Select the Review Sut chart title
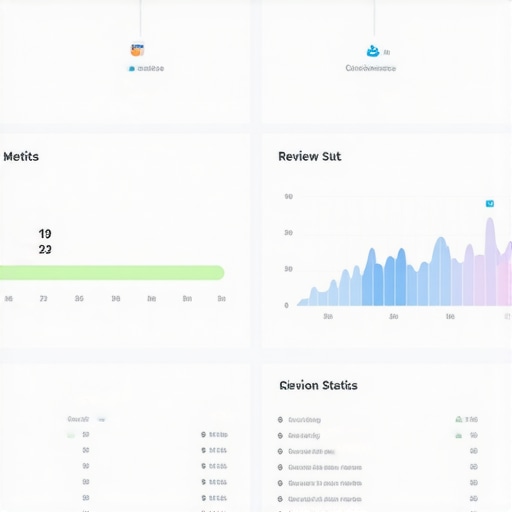 [310, 156]
